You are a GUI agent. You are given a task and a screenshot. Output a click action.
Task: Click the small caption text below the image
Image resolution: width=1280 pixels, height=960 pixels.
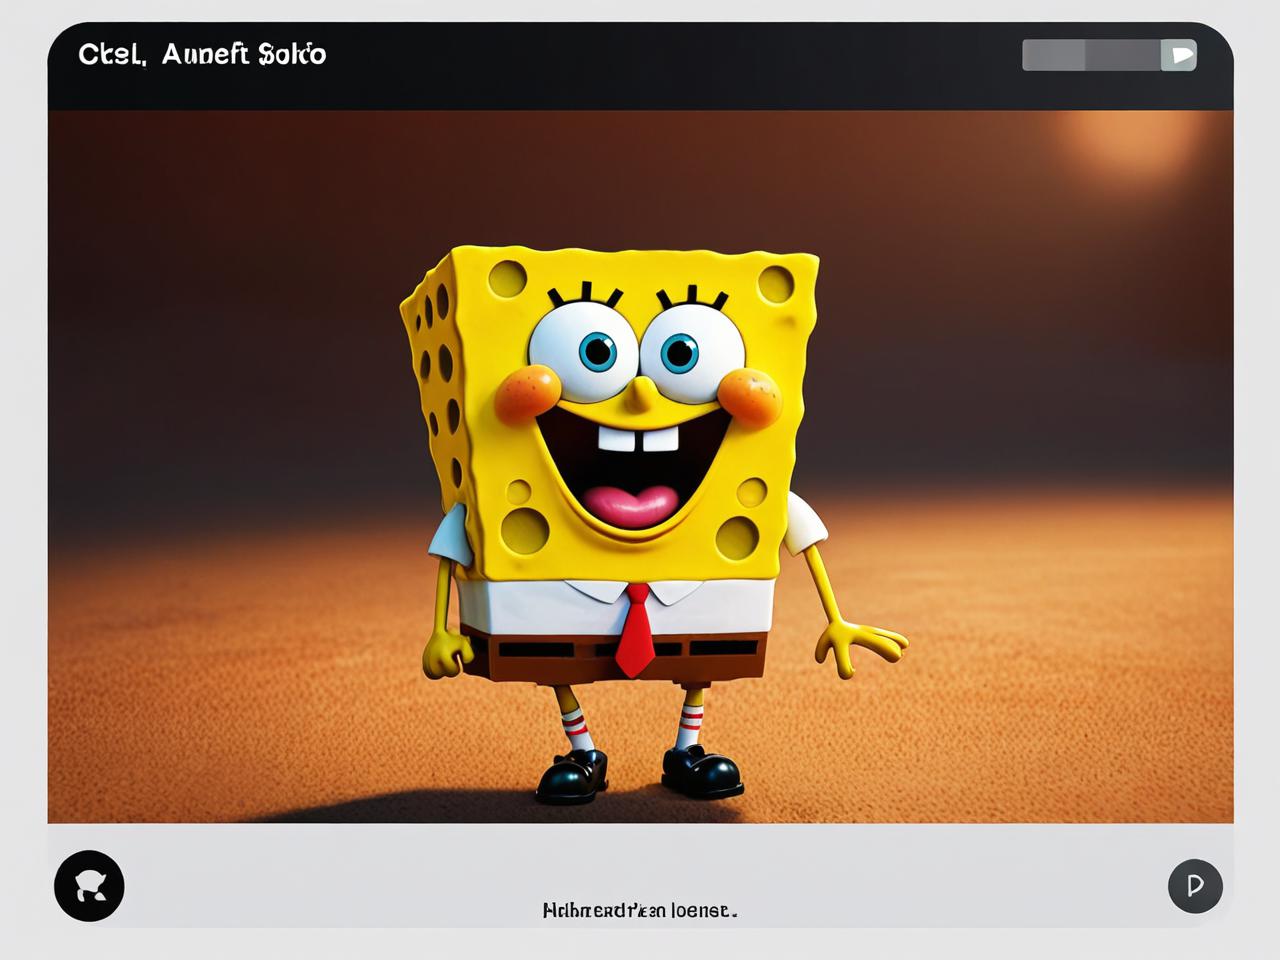[x=640, y=910]
